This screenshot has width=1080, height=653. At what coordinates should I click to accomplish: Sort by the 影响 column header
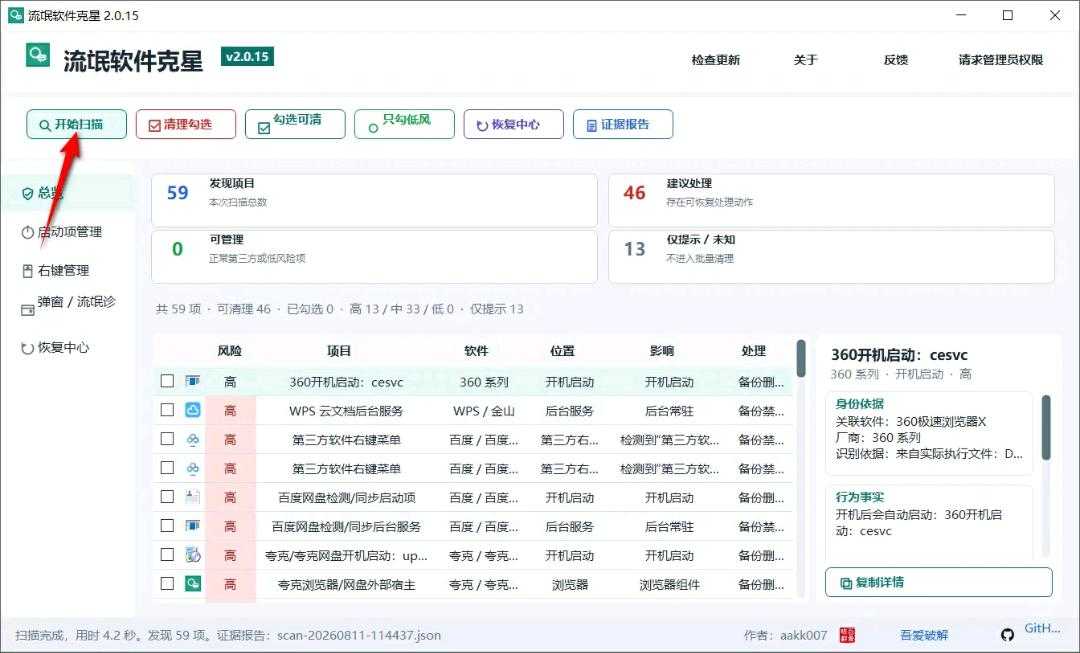click(x=661, y=351)
